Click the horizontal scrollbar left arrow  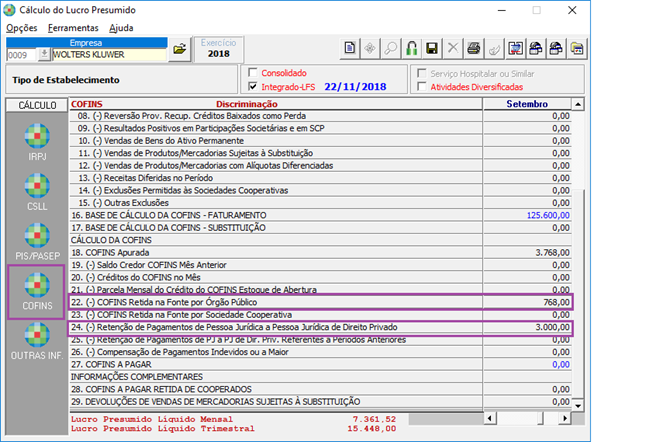tap(490, 418)
